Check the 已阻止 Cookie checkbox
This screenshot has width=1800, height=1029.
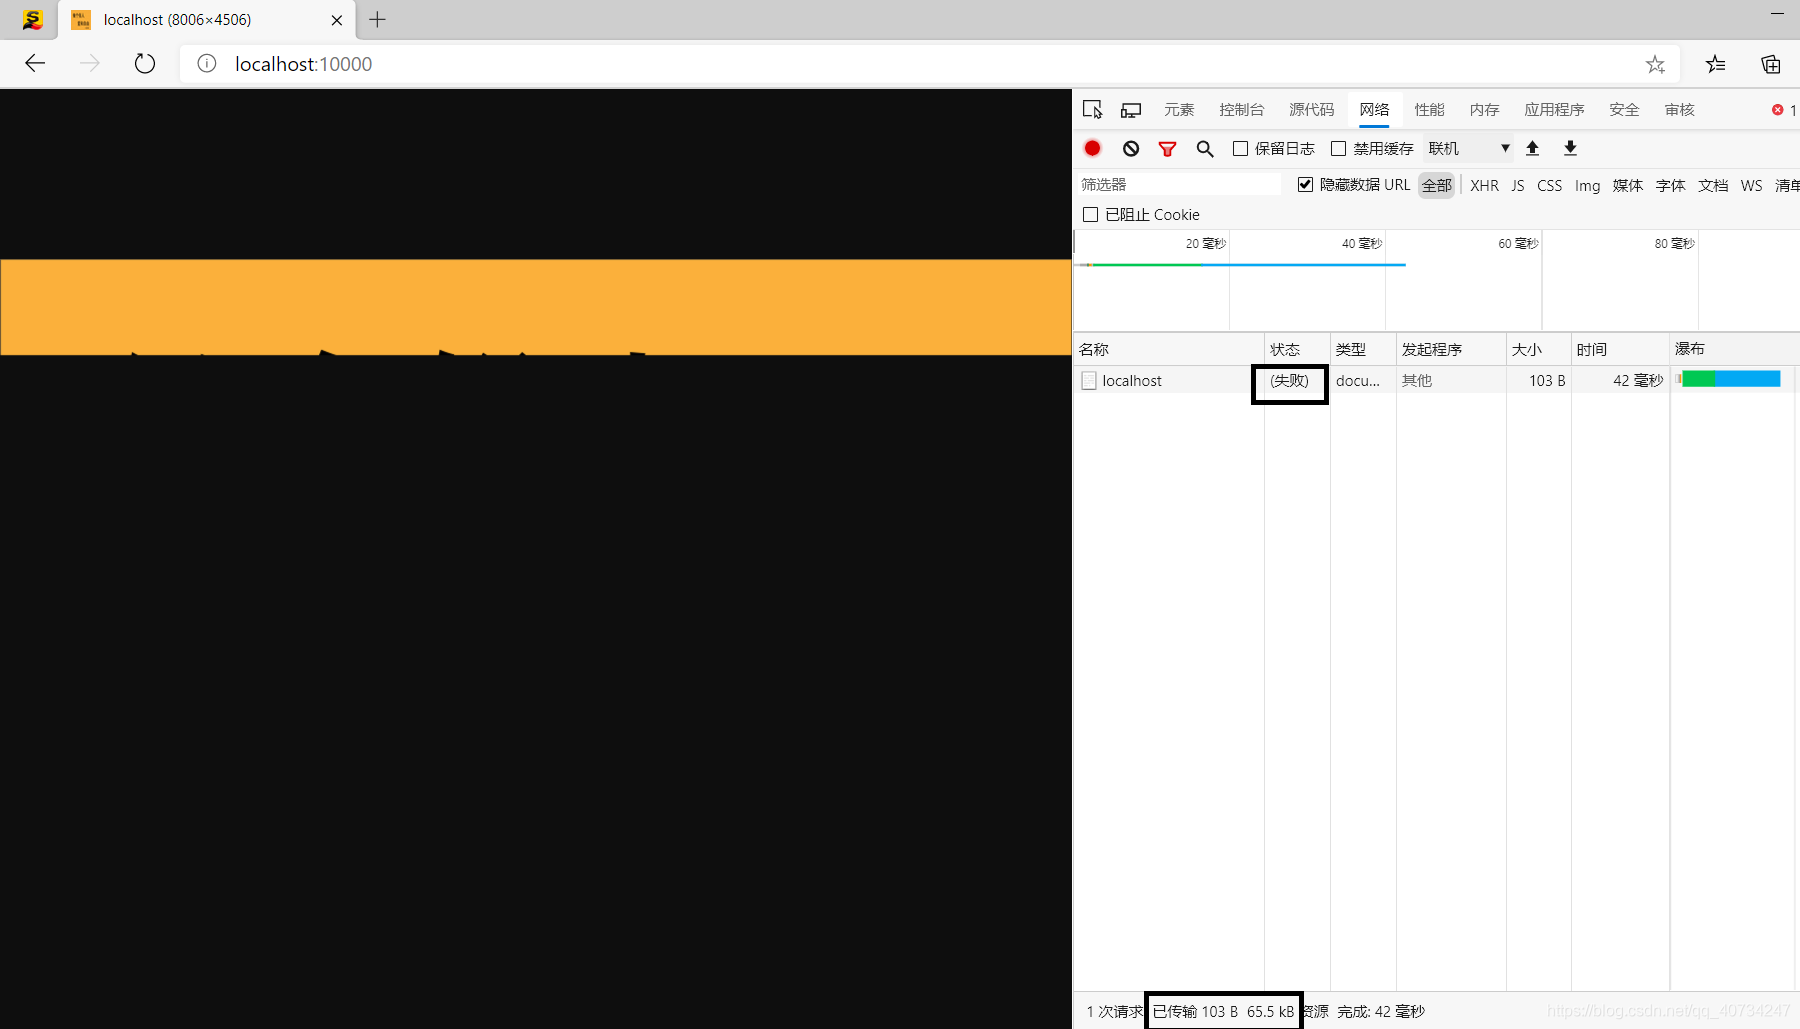[x=1090, y=214]
